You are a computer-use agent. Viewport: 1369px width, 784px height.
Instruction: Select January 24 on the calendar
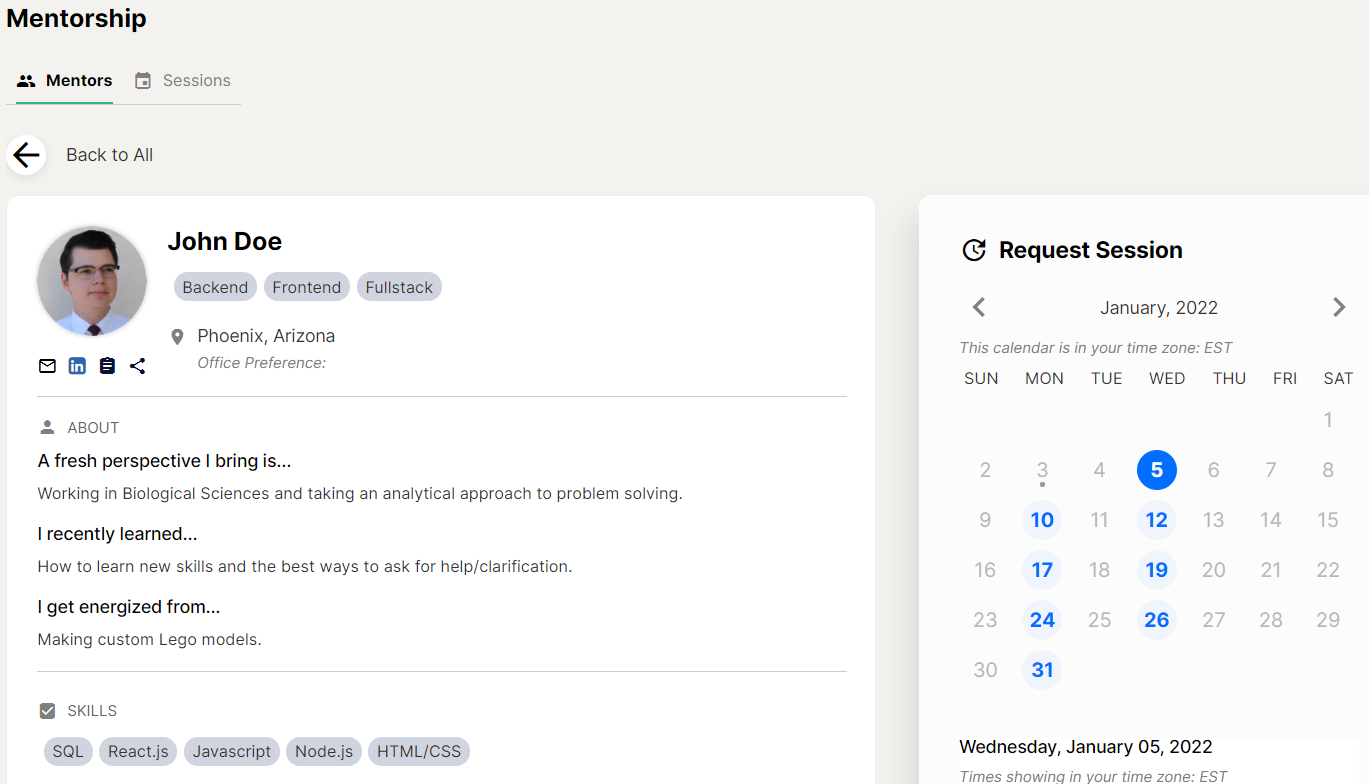pos(1042,620)
